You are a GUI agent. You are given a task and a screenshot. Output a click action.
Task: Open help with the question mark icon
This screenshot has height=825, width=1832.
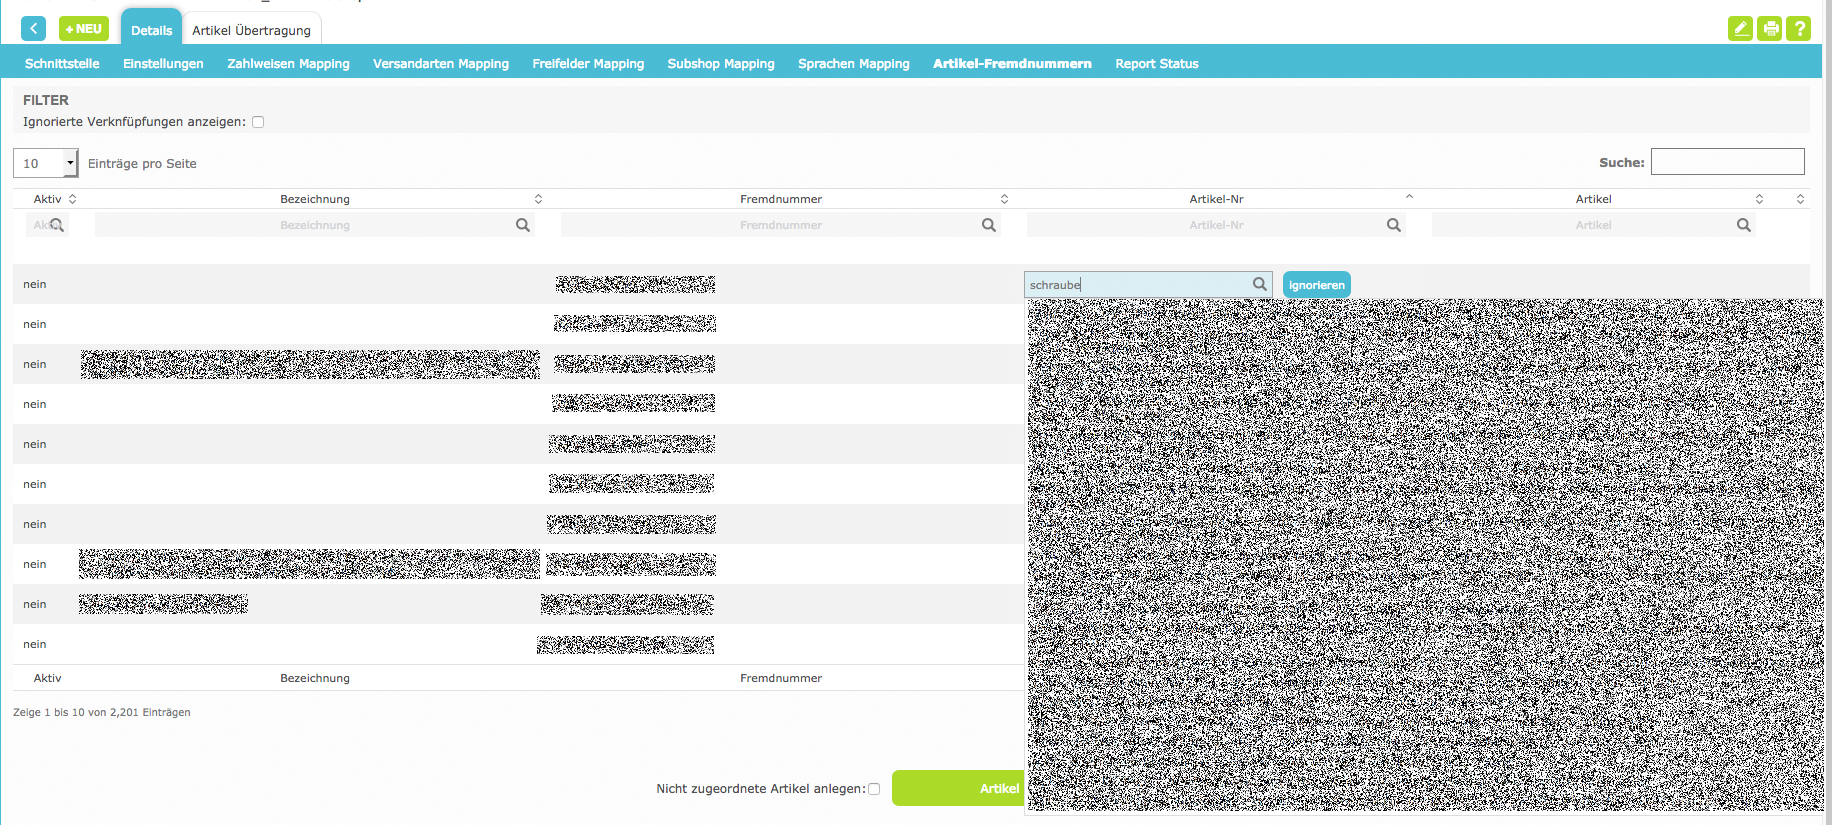1799,29
